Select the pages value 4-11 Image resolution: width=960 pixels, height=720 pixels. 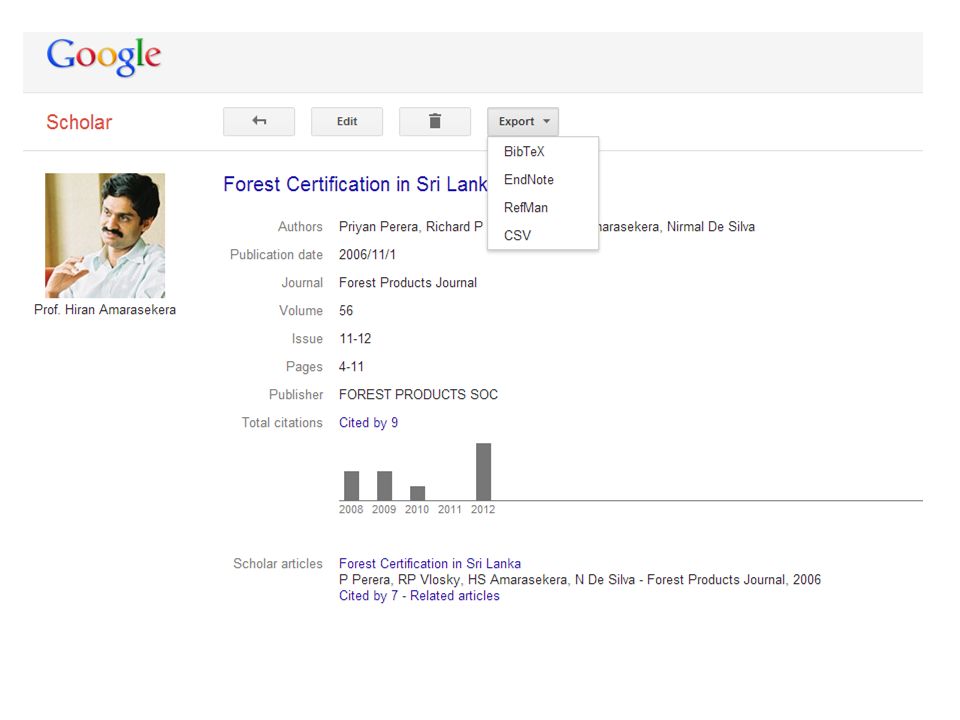pyautogui.click(x=351, y=367)
